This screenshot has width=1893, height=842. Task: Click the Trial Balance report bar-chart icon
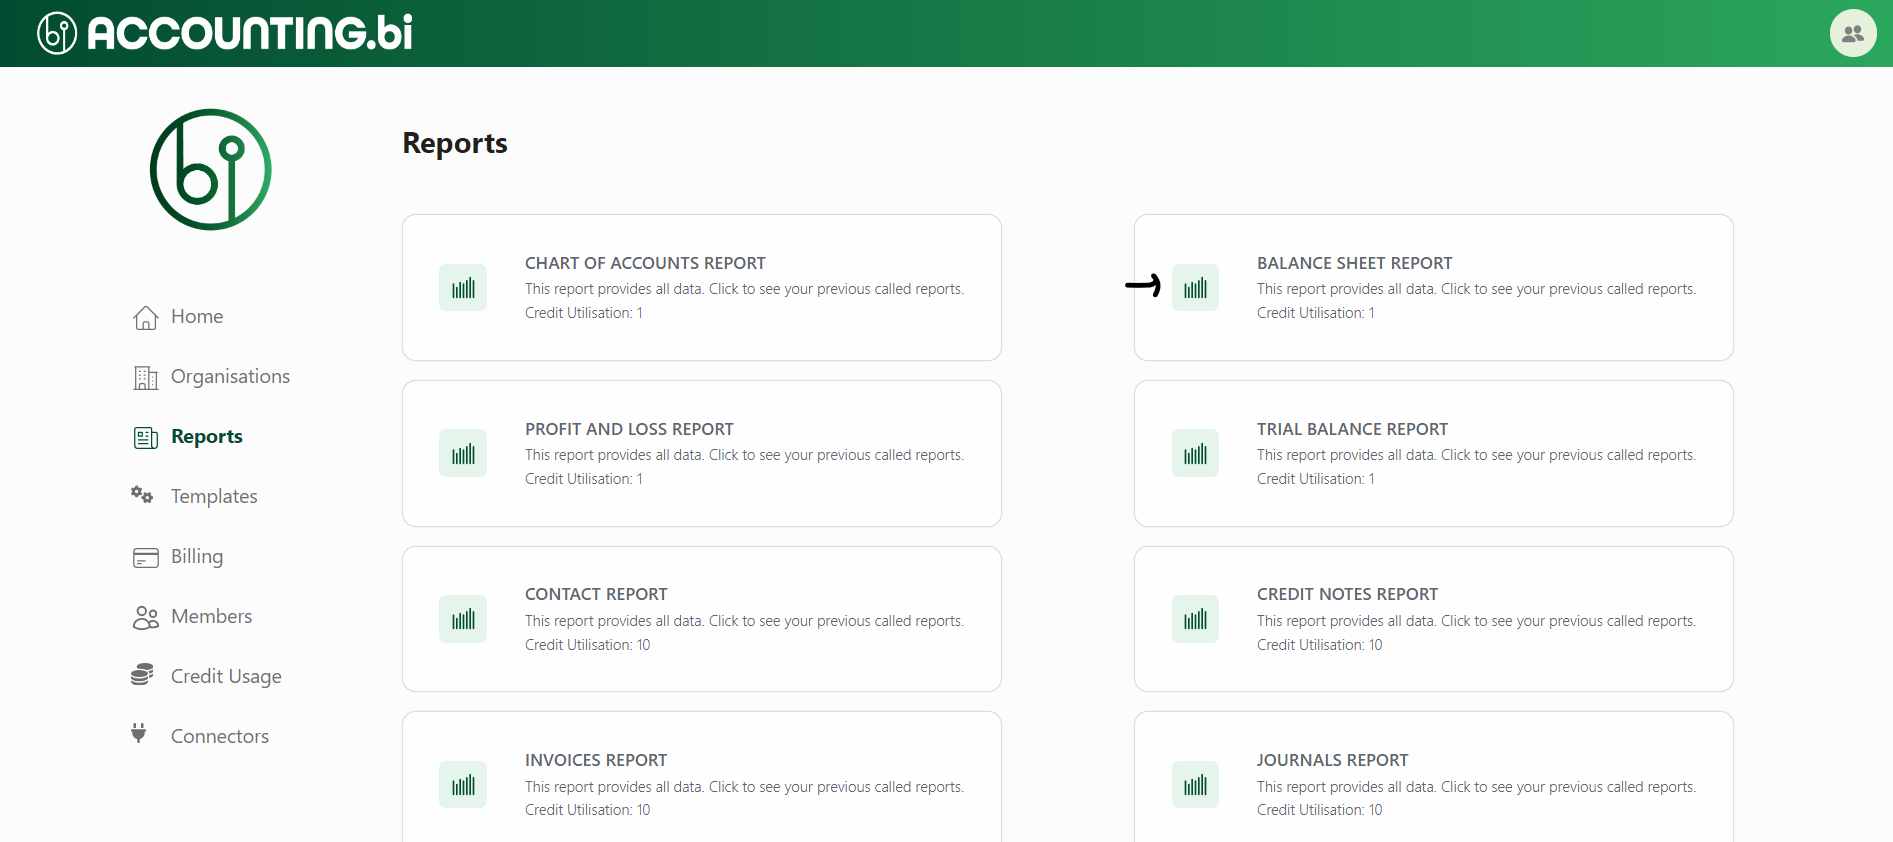1195,454
